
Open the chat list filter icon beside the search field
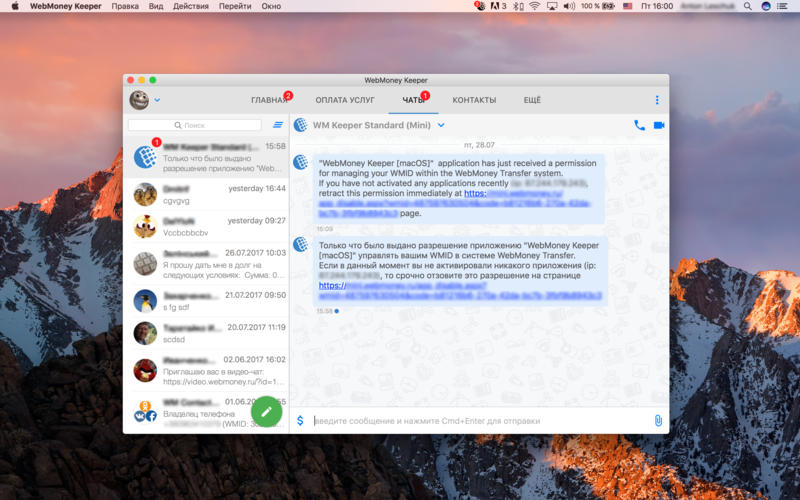(x=278, y=124)
